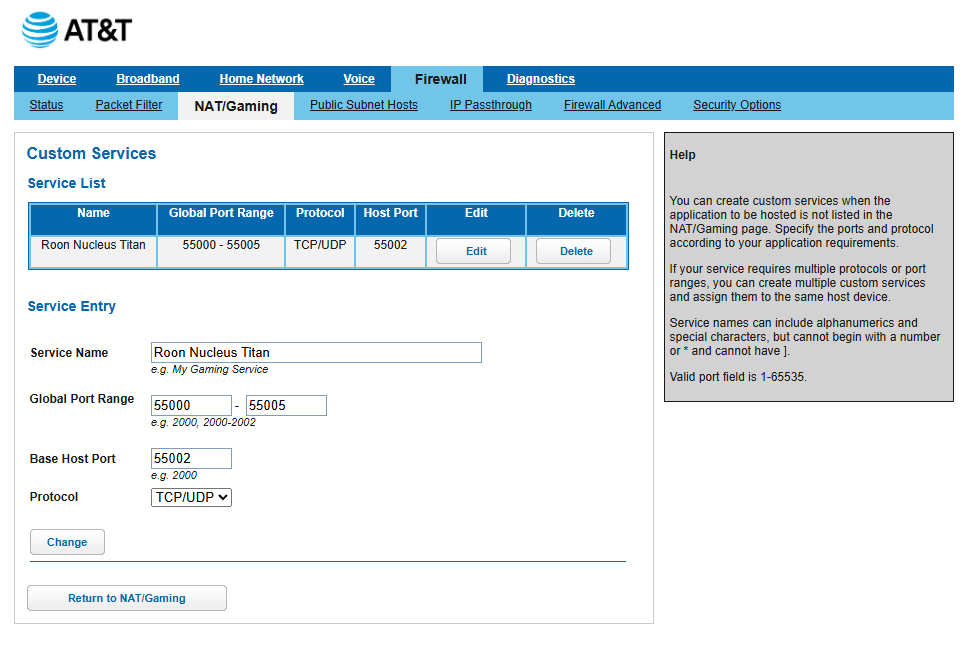972x647 pixels.
Task: Click the AT&T globe logo
Action: tap(40, 30)
